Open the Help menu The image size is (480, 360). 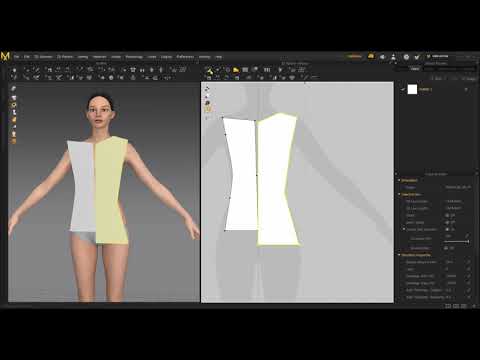(x=219, y=57)
